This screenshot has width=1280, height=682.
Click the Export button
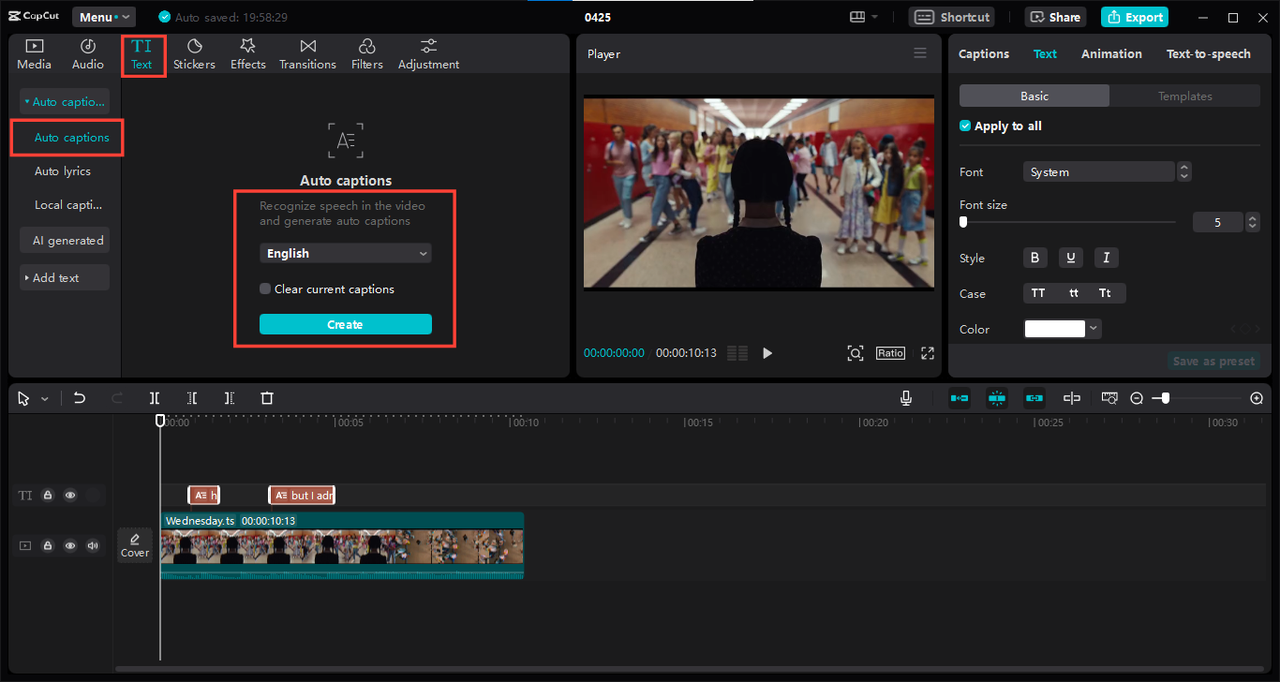click(x=1135, y=17)
